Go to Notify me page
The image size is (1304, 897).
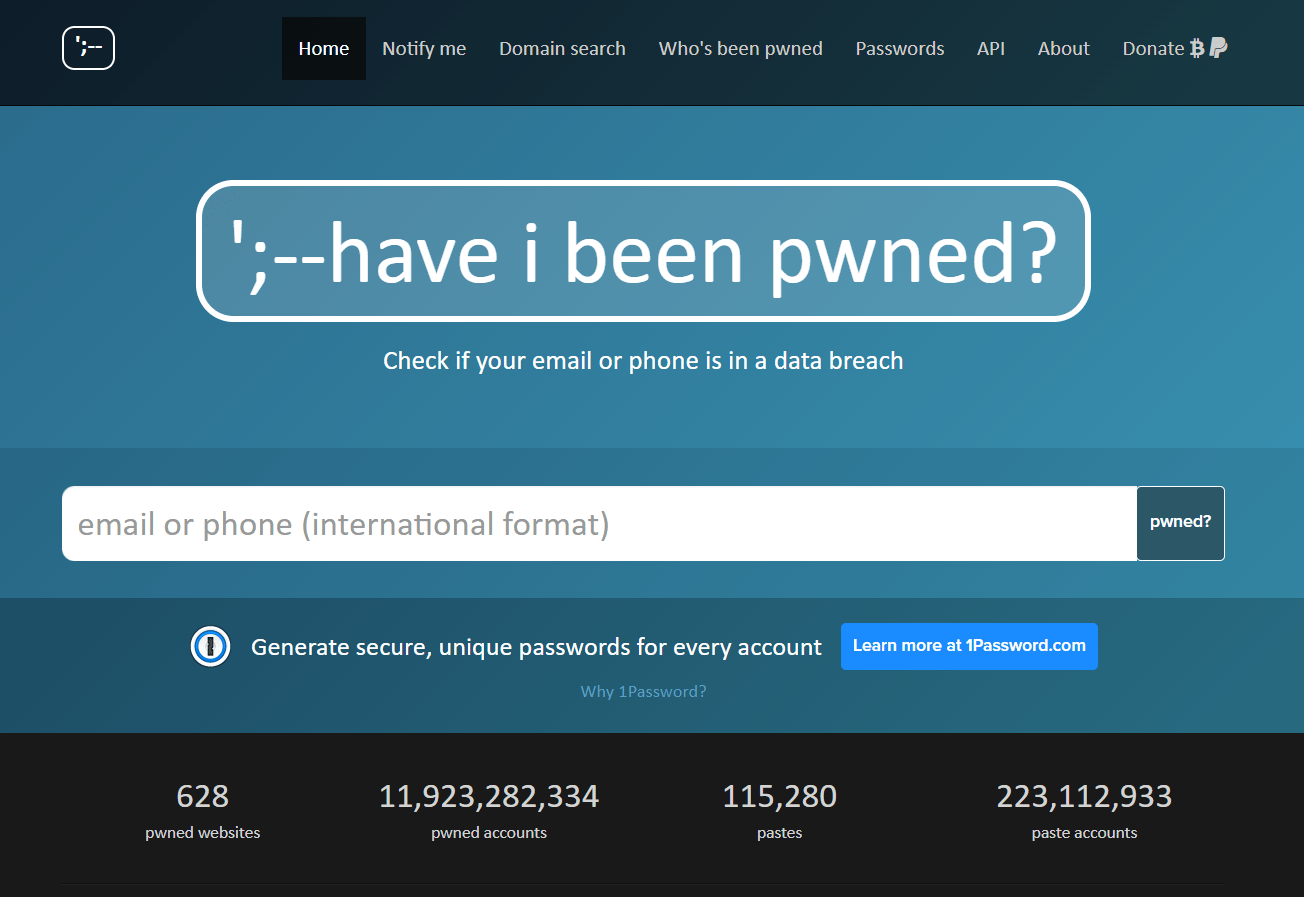(x=424, y=48)
